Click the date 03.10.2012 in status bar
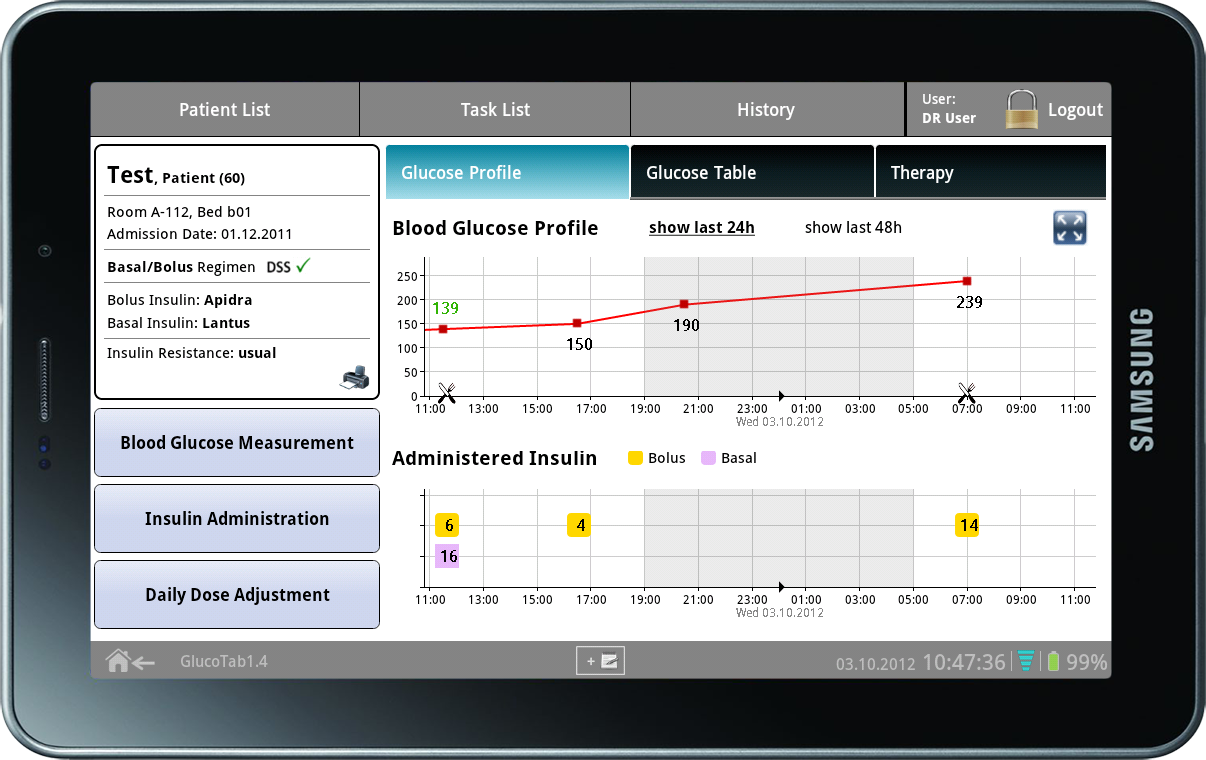The height and width of the screenshot is (760, 1206). [x=876, y=664]
